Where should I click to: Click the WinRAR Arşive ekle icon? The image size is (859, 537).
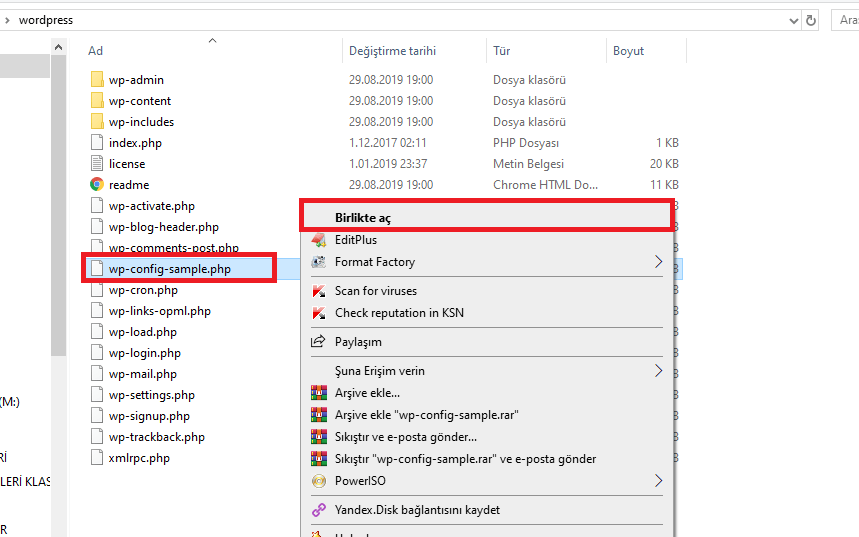(x=319, y=393)
